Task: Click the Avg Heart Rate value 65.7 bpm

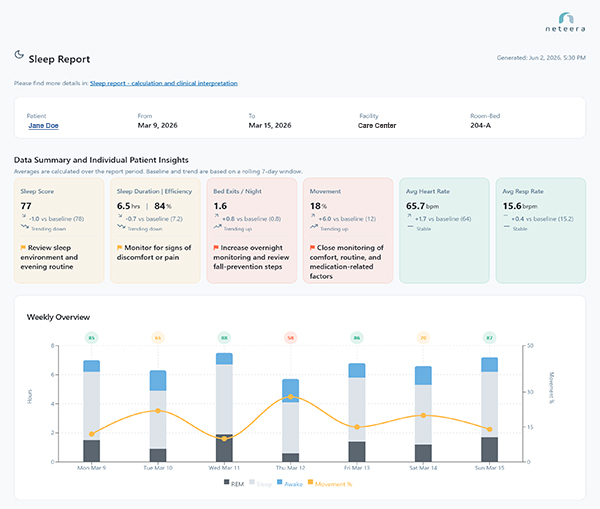Action: pyautogui.click(x=422, y=206)
